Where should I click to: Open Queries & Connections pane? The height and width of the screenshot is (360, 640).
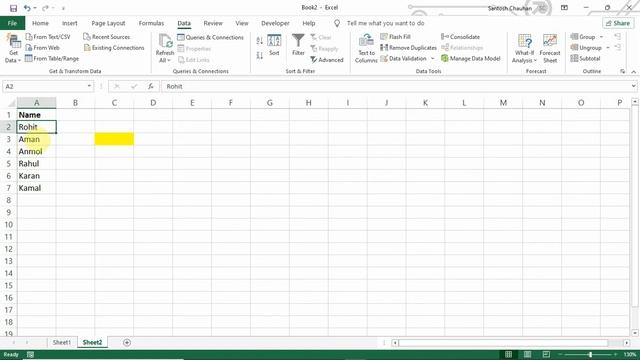pos(211,37)
